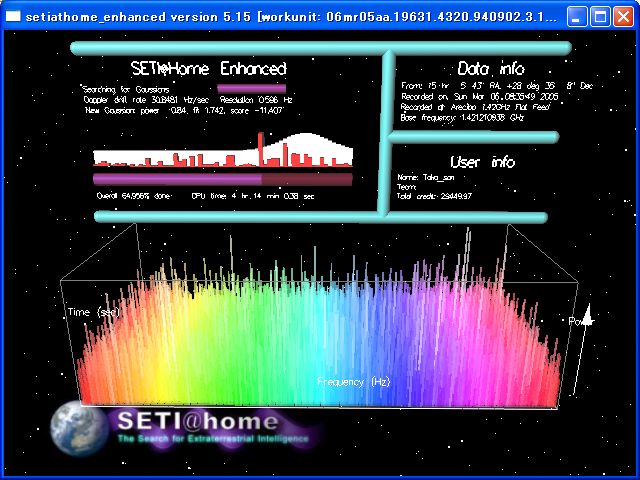Click the SETI@home logo text
Screen dimensions: 640x480
coord(198,420)
